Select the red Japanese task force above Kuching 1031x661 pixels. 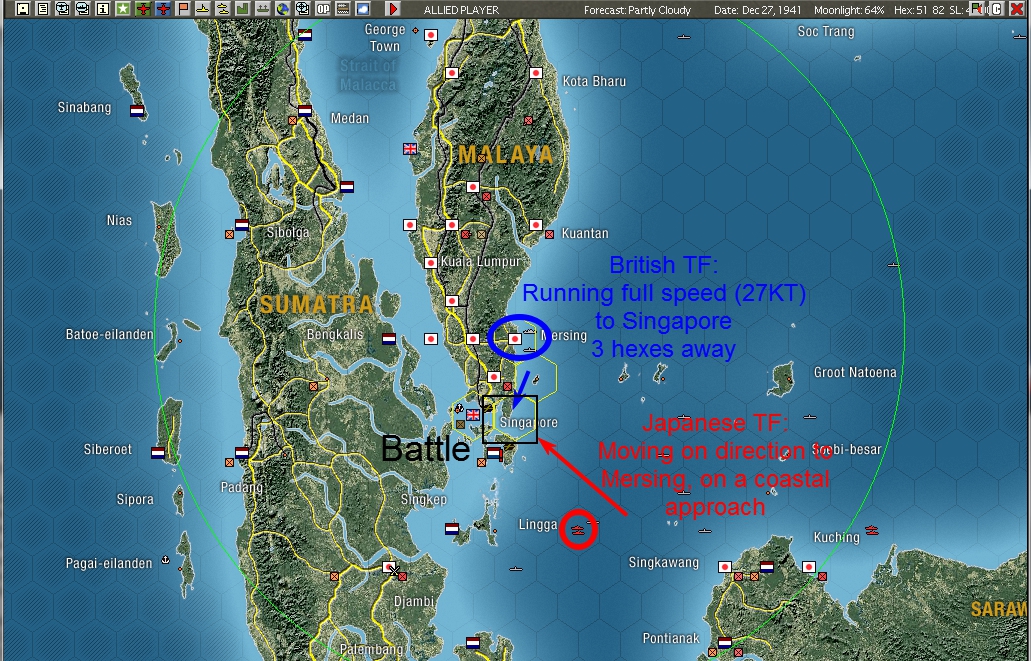tap(872, 530)
